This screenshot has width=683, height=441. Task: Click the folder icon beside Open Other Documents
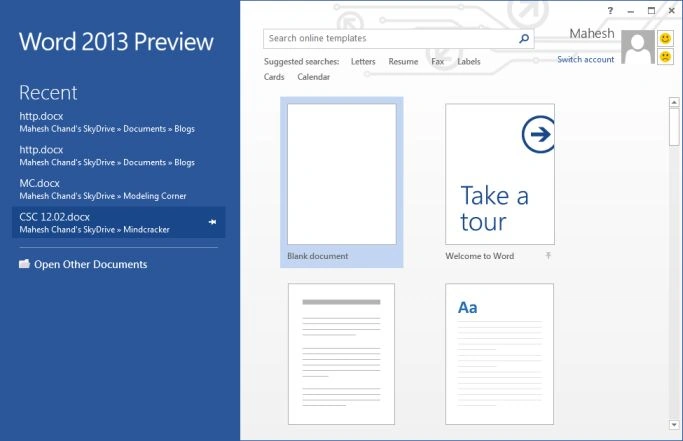pos(24,264)
